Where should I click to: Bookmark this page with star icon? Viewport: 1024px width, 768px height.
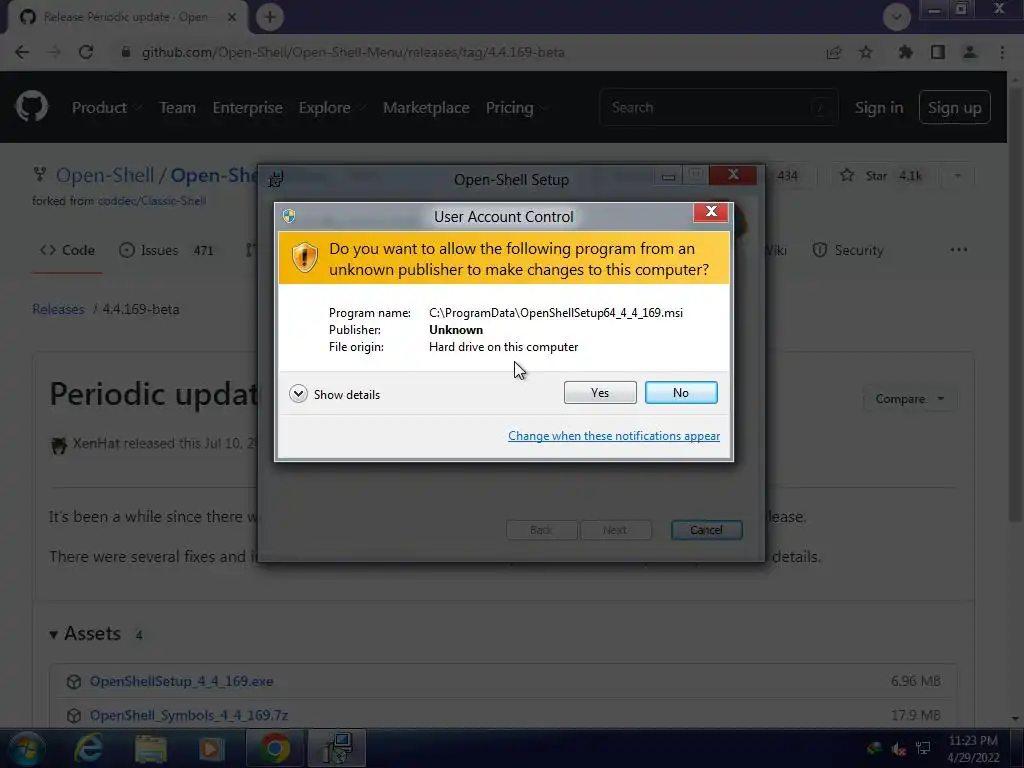pyautogui.click(x=866, y=52)
